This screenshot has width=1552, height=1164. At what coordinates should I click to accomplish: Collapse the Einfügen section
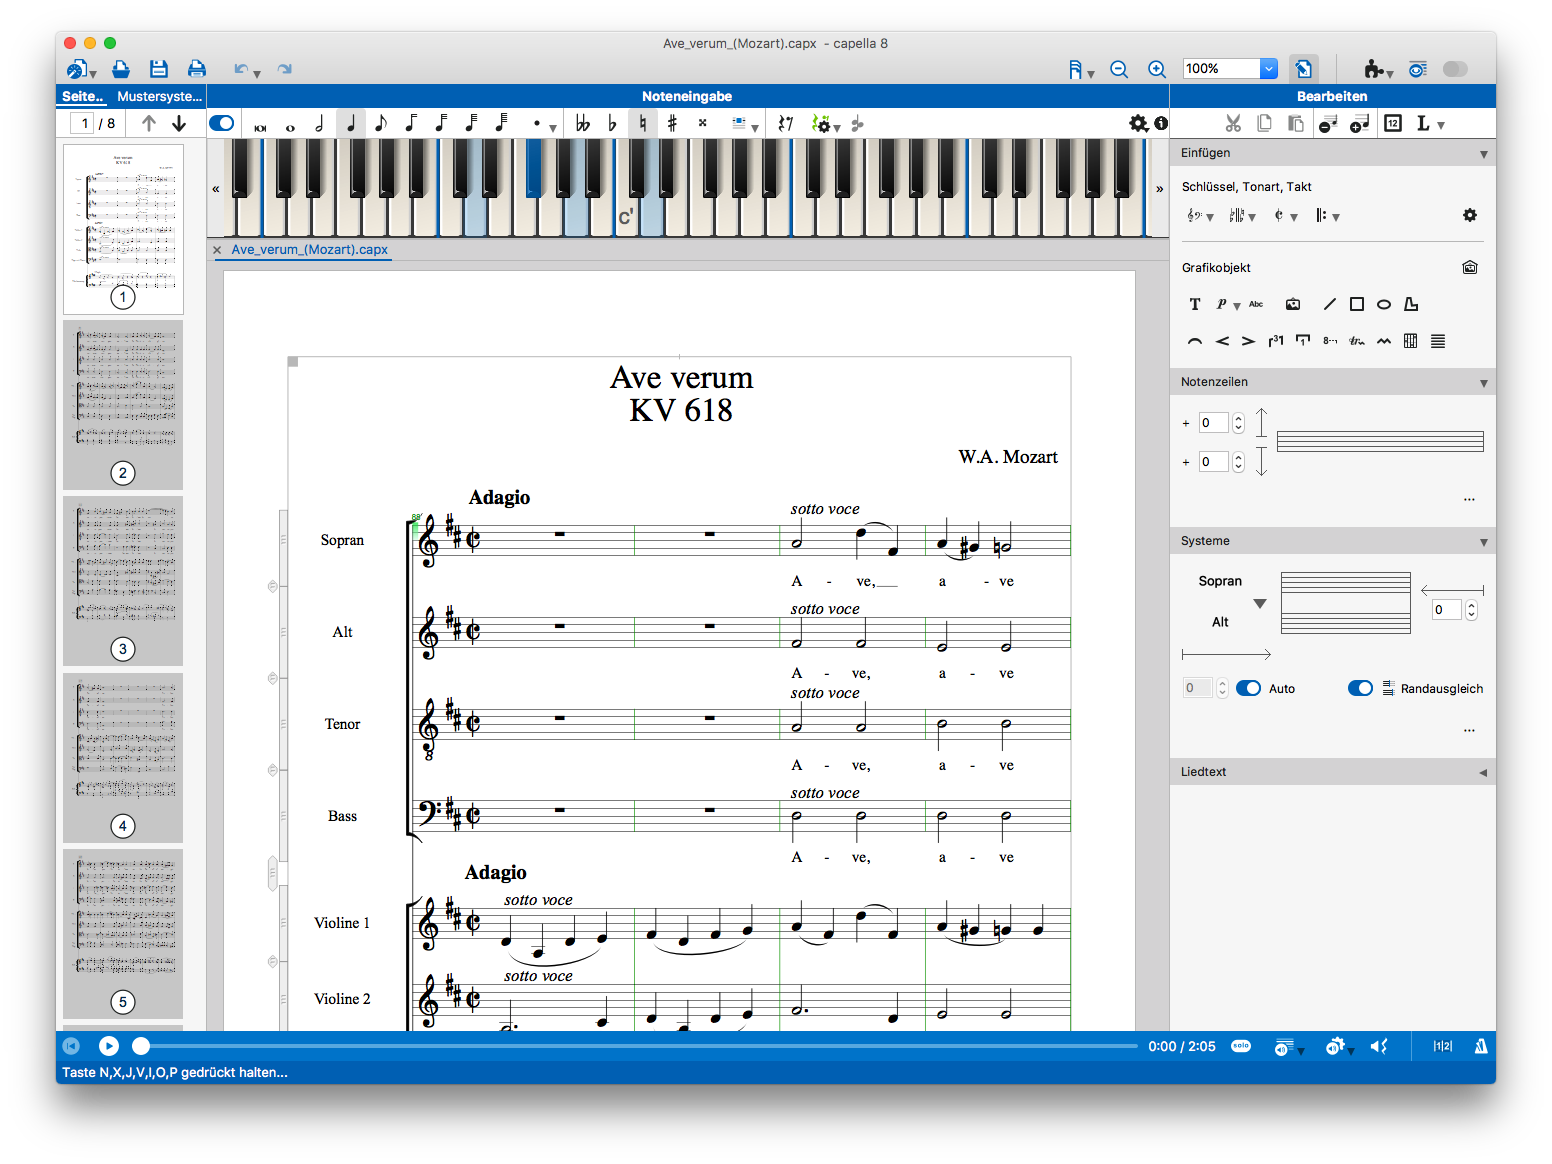(x=1483, y=154)
